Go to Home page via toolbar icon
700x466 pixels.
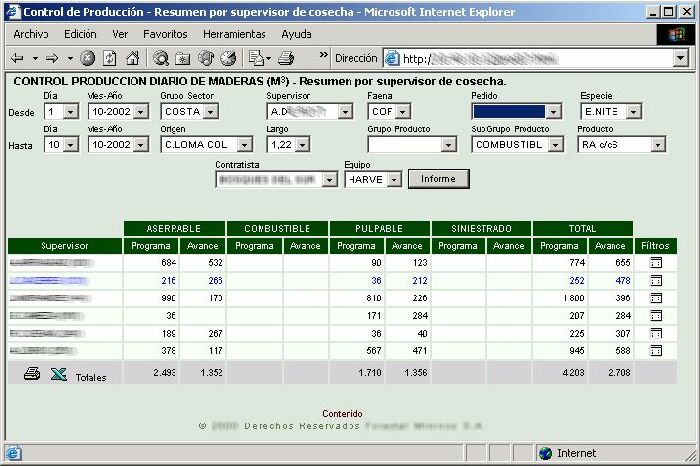[131, 58]
